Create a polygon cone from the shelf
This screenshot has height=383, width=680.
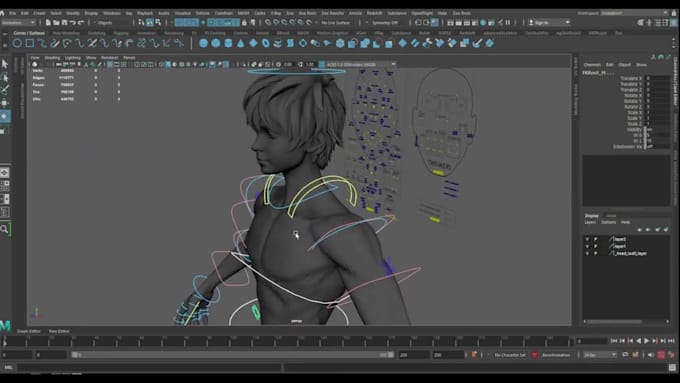pyautogui.click(x=241, y=43)
